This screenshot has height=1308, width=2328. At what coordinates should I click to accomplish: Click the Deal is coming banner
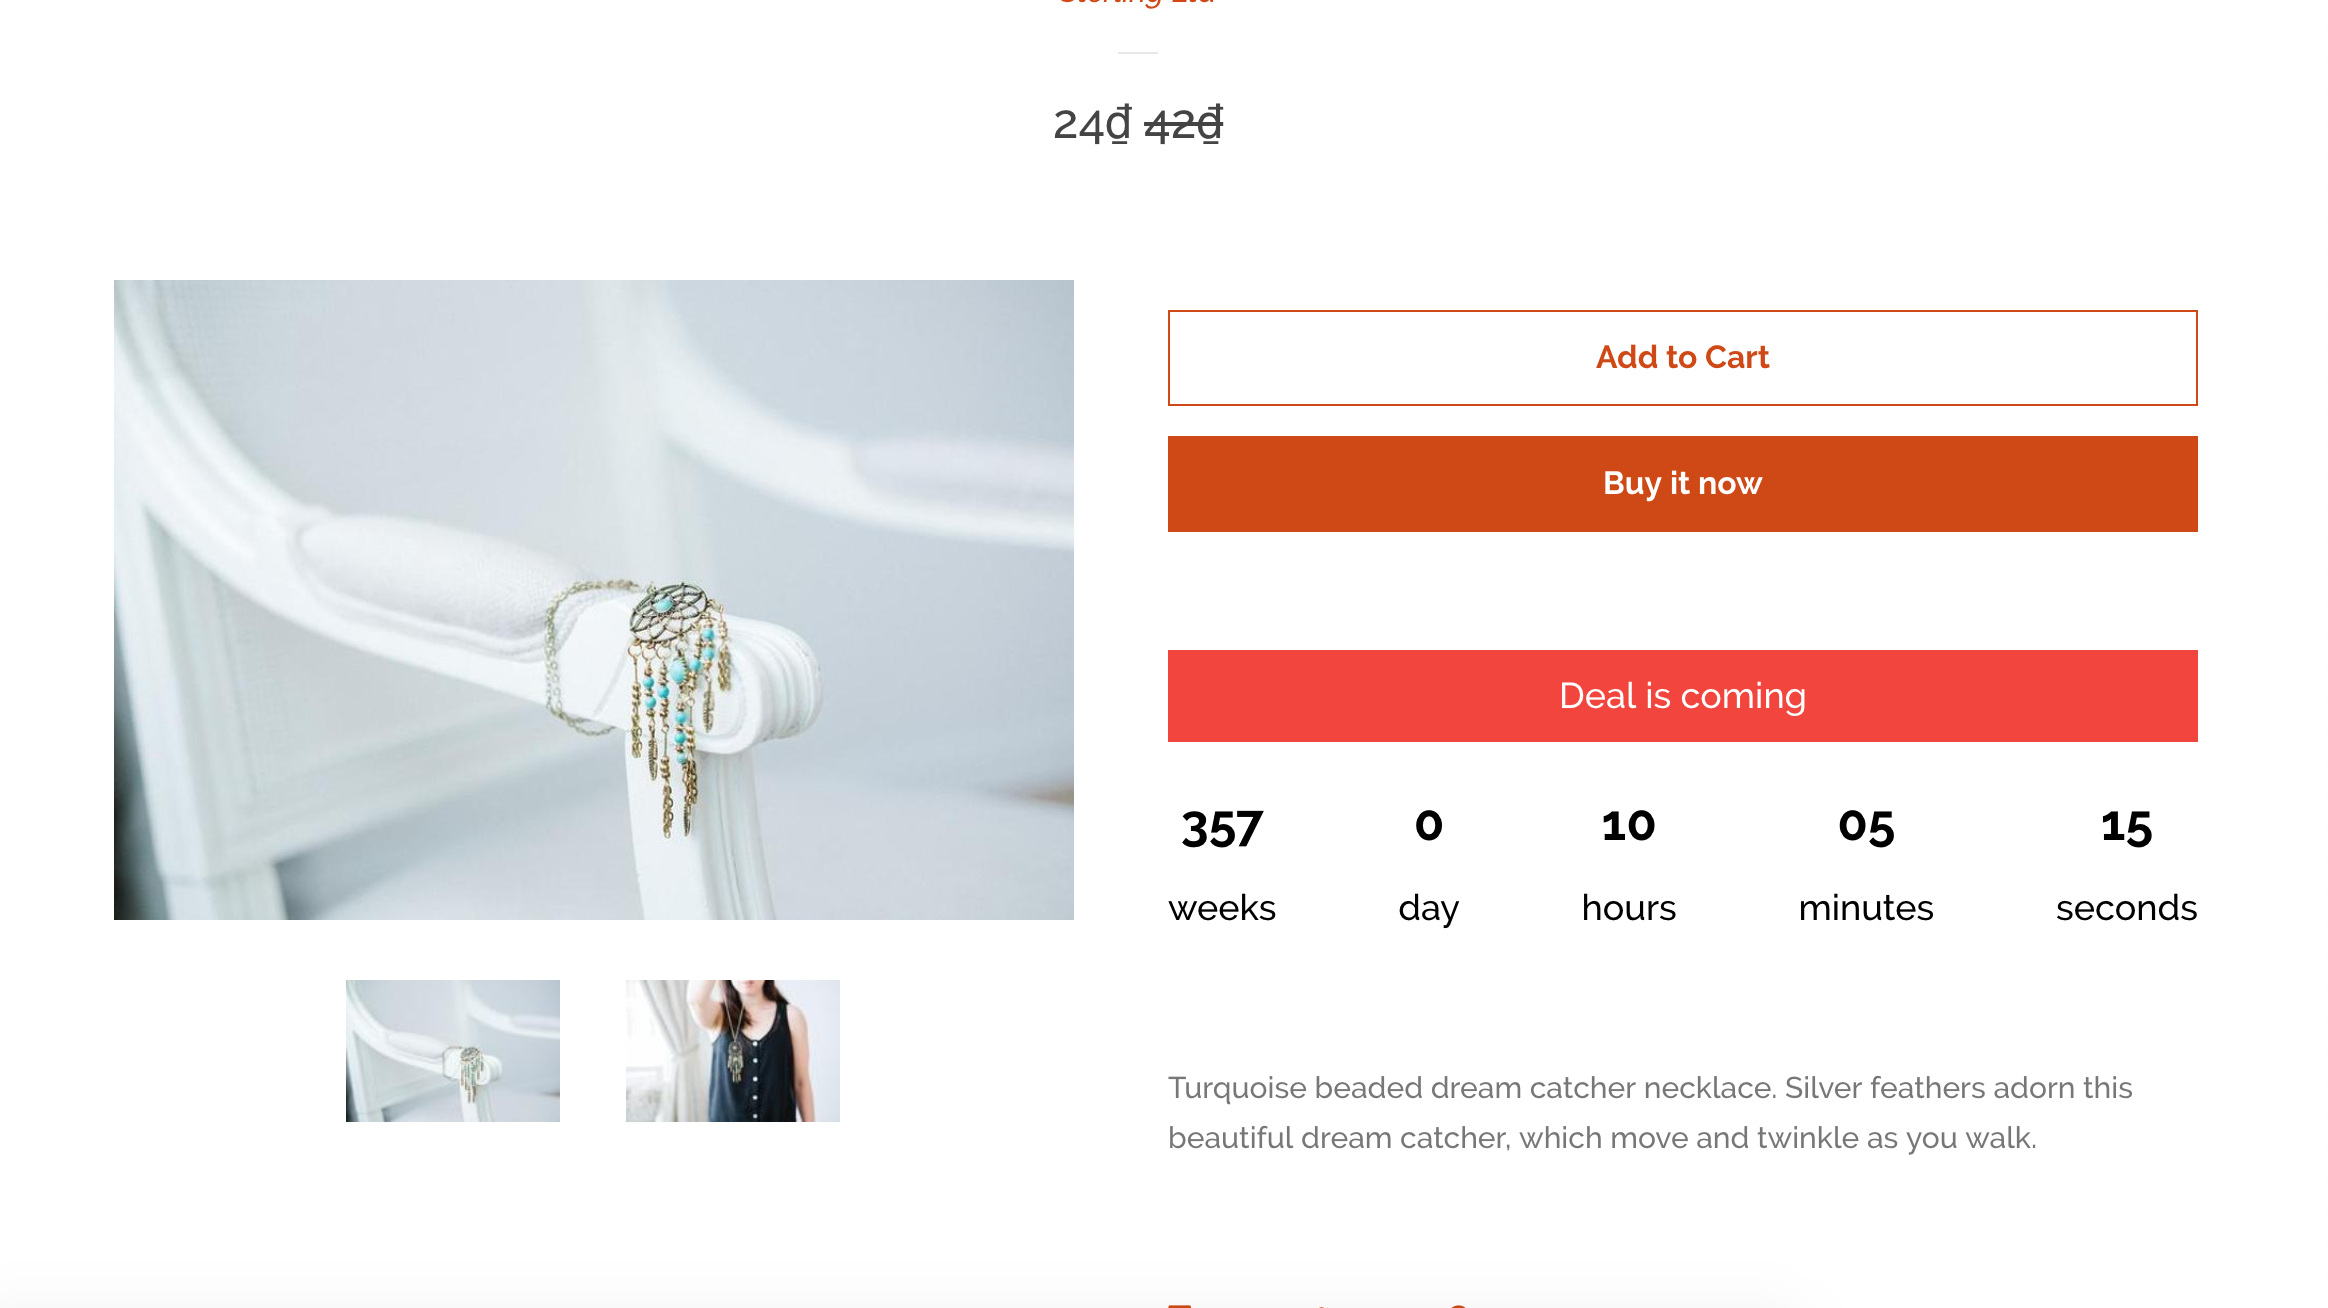click(x=1680, y=695)
